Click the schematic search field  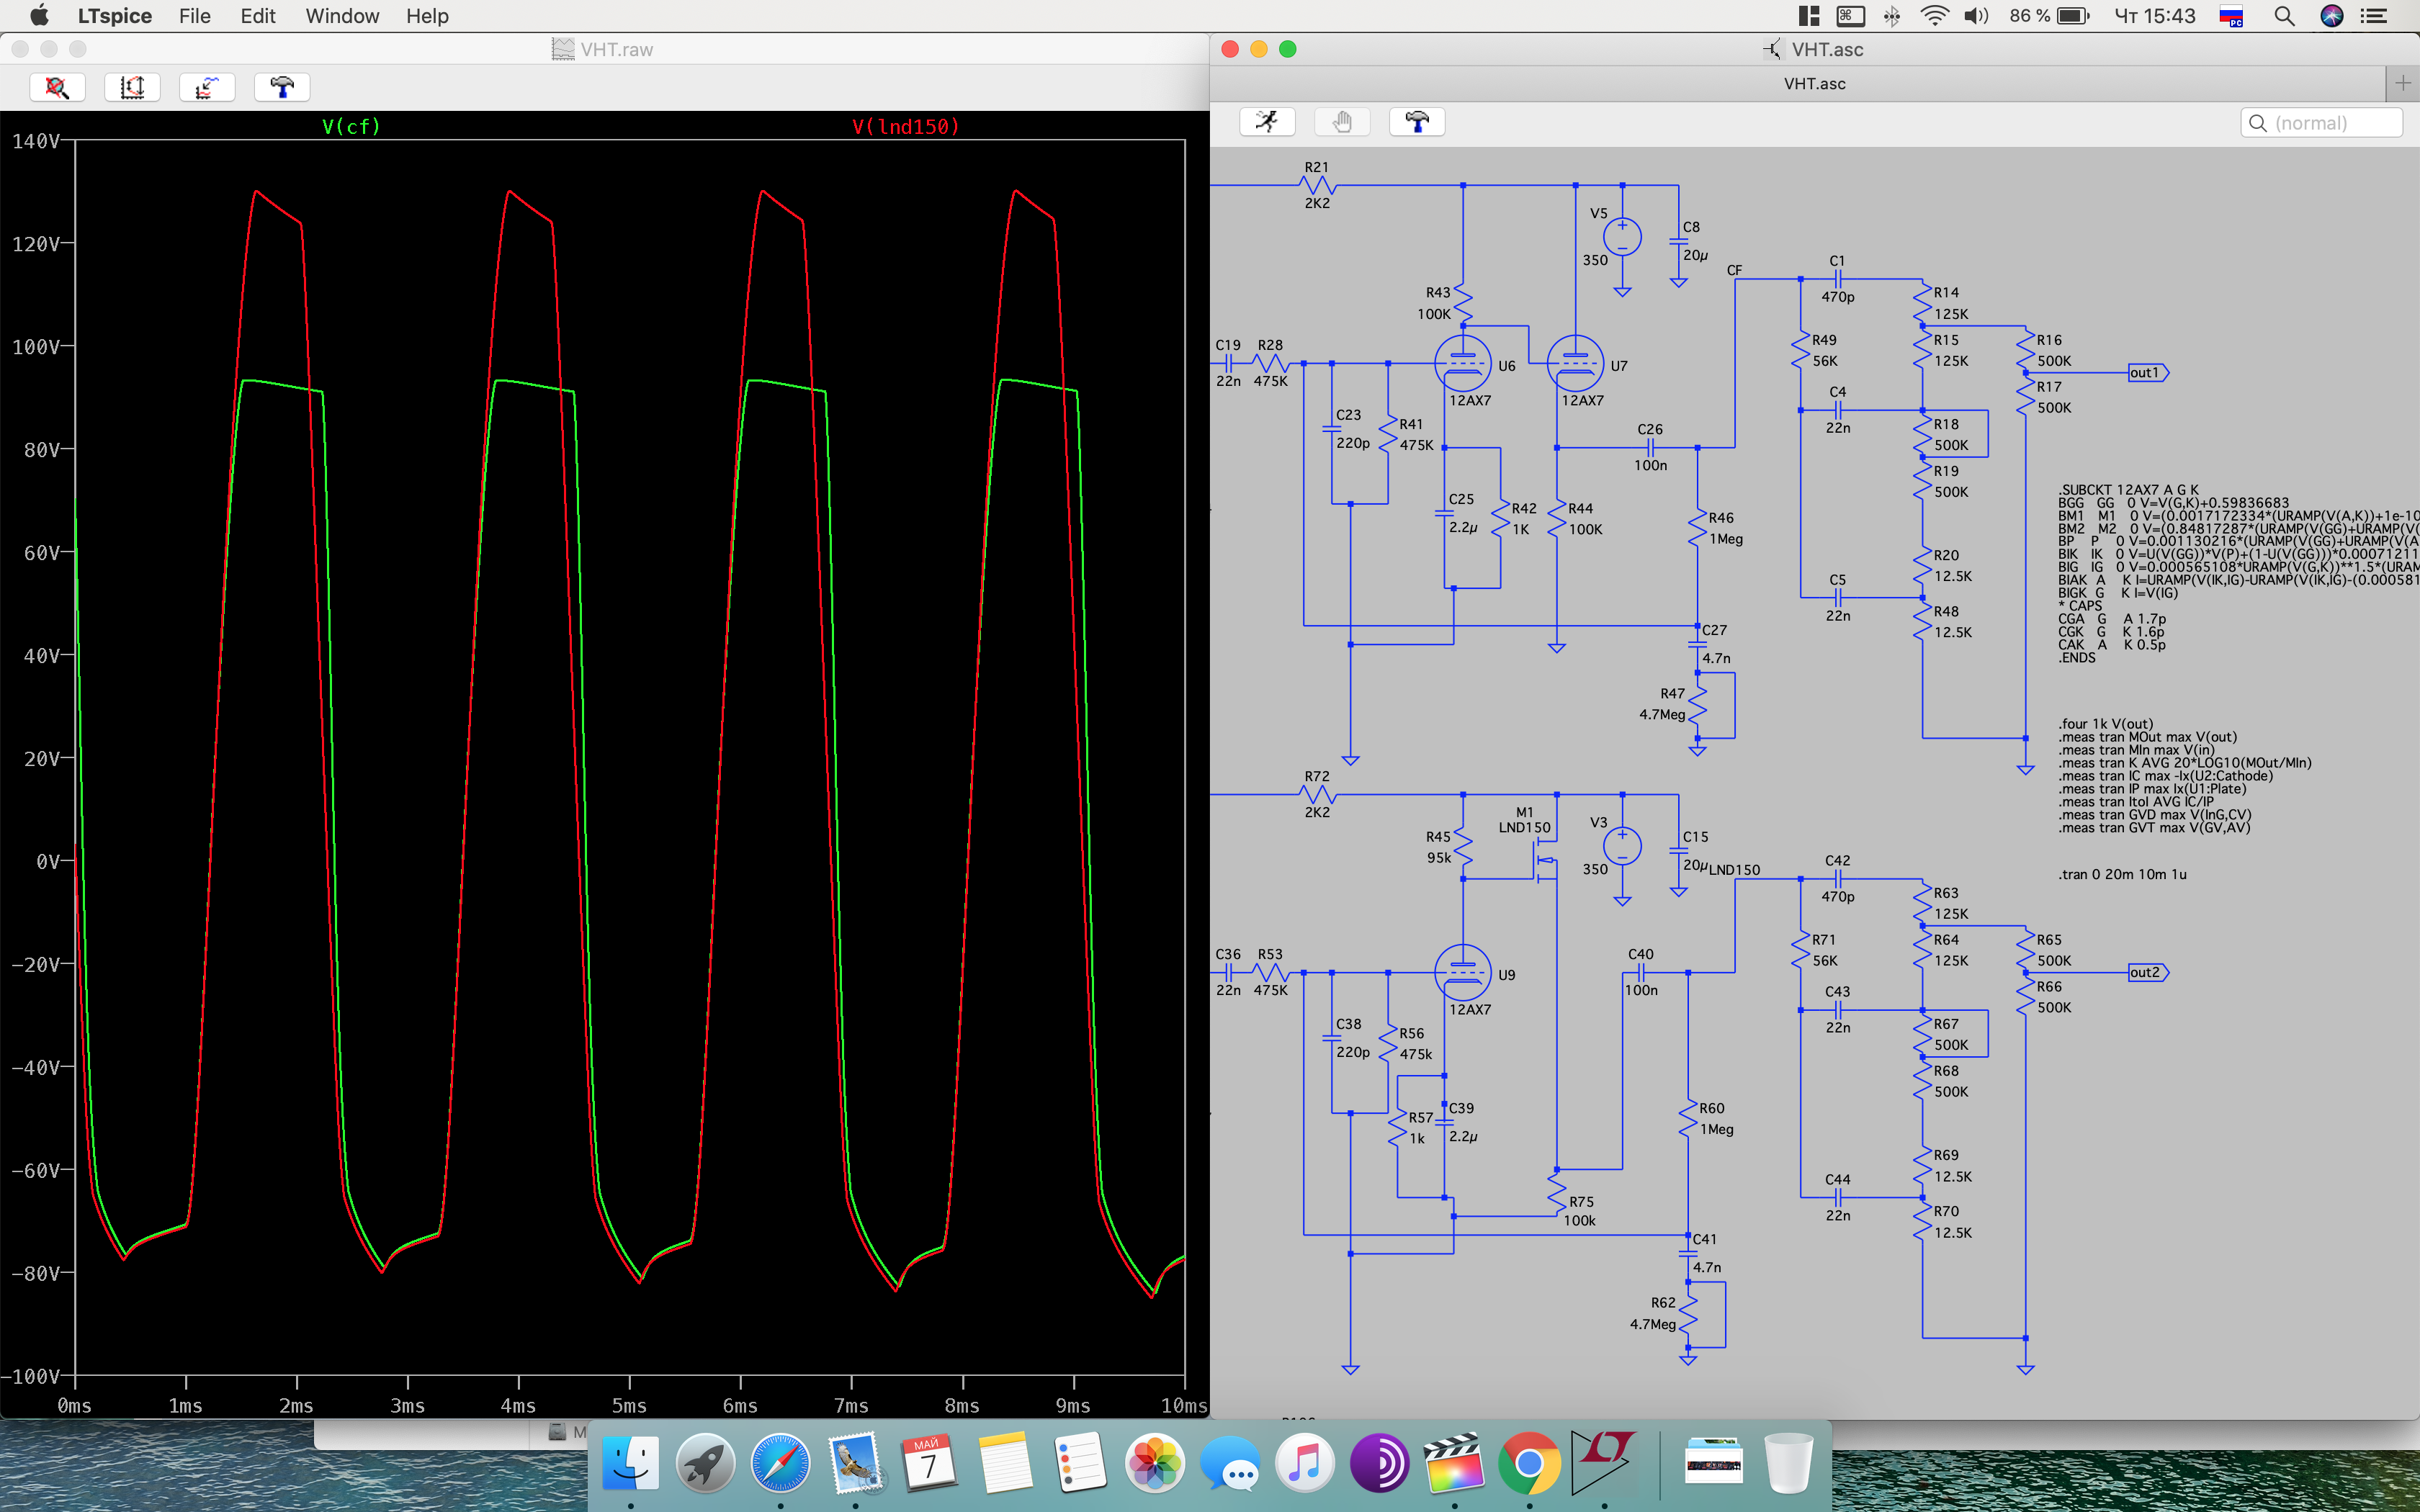click(x=2322, y=123)
